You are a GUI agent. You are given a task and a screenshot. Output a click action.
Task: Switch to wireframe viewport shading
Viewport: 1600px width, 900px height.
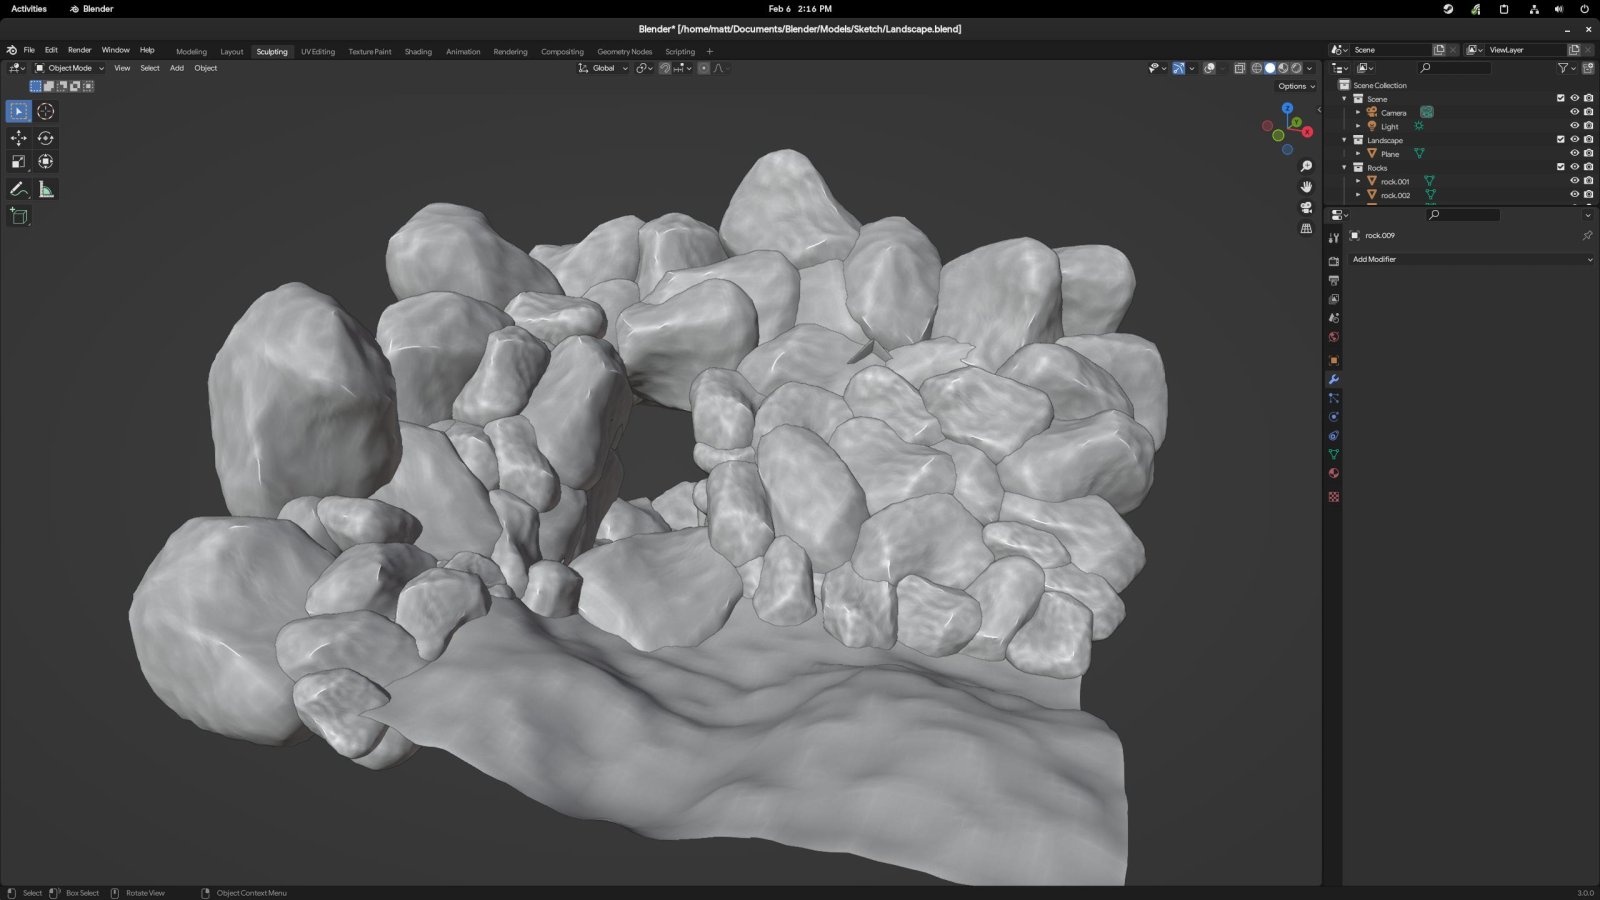1257,68
